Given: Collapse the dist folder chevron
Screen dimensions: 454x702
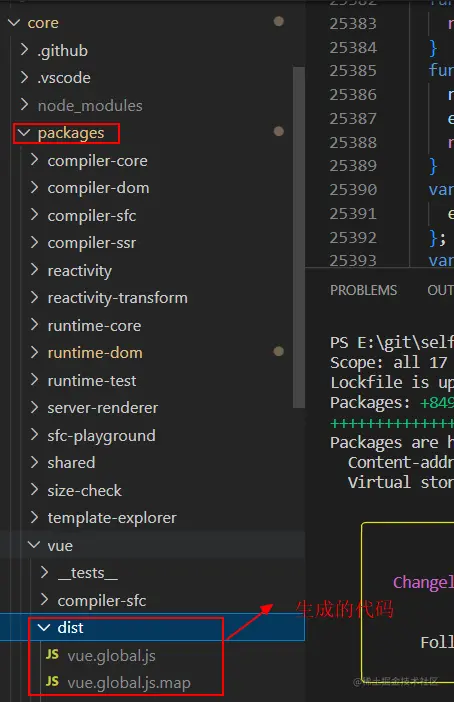Looking at the screenshot, I should pyautogui.click(x=44, y=627).
